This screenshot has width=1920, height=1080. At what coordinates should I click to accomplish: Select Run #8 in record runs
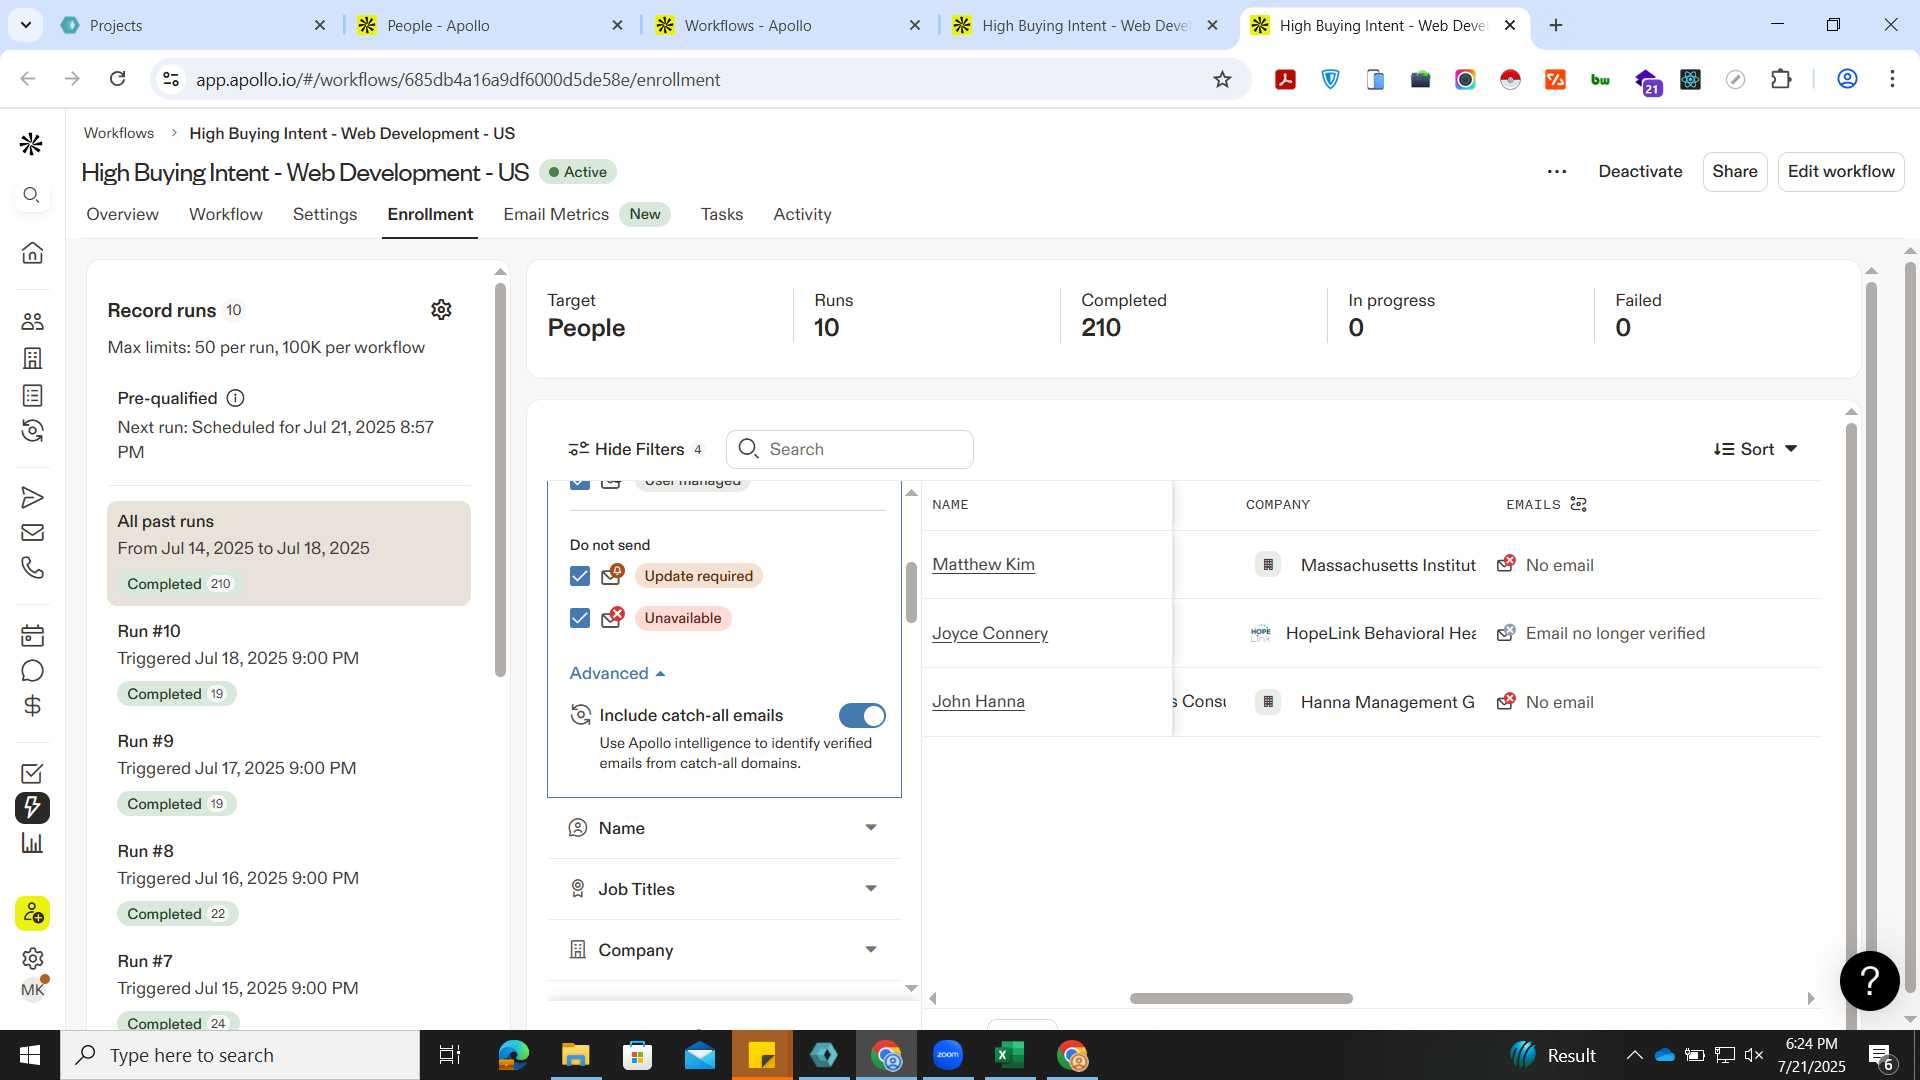coord(289,882)
